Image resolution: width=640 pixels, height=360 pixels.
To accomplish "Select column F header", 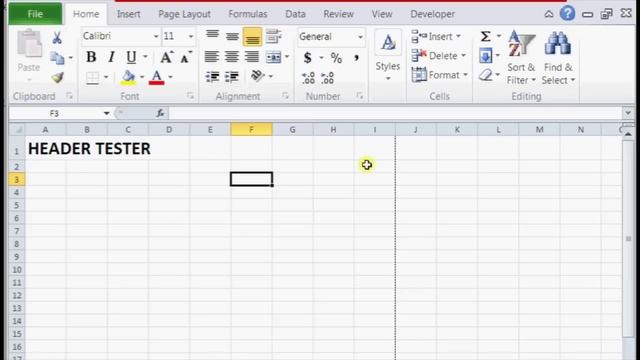I will (251, 129).
